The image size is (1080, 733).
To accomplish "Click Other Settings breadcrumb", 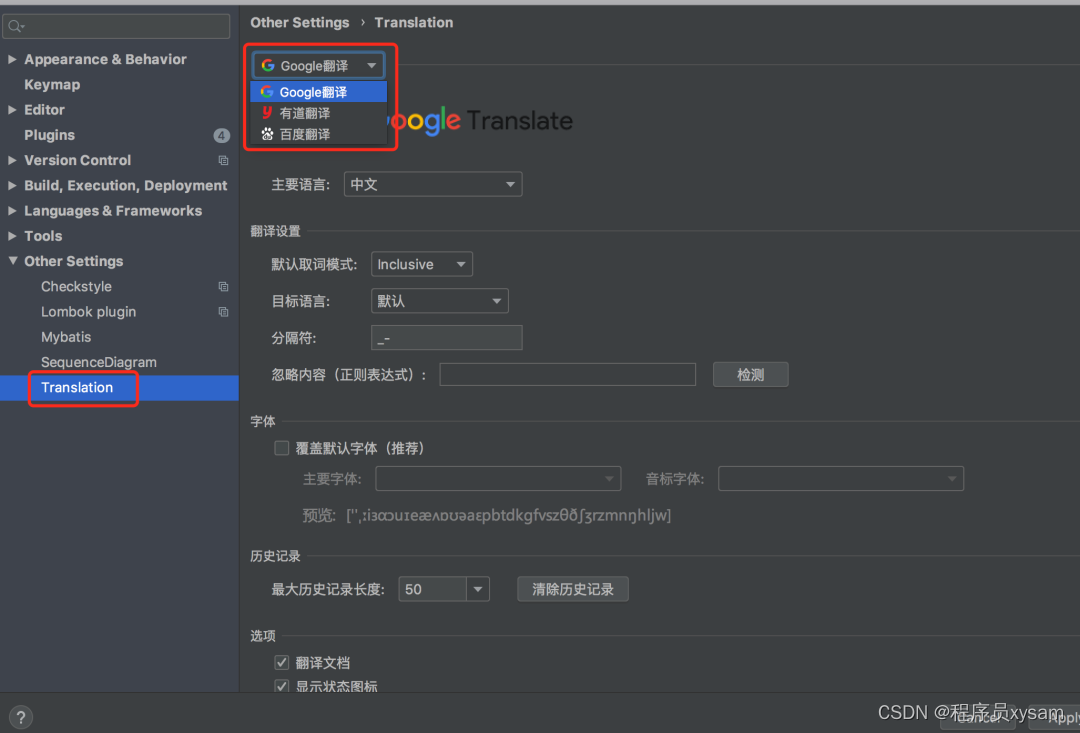I will (300, 23).
